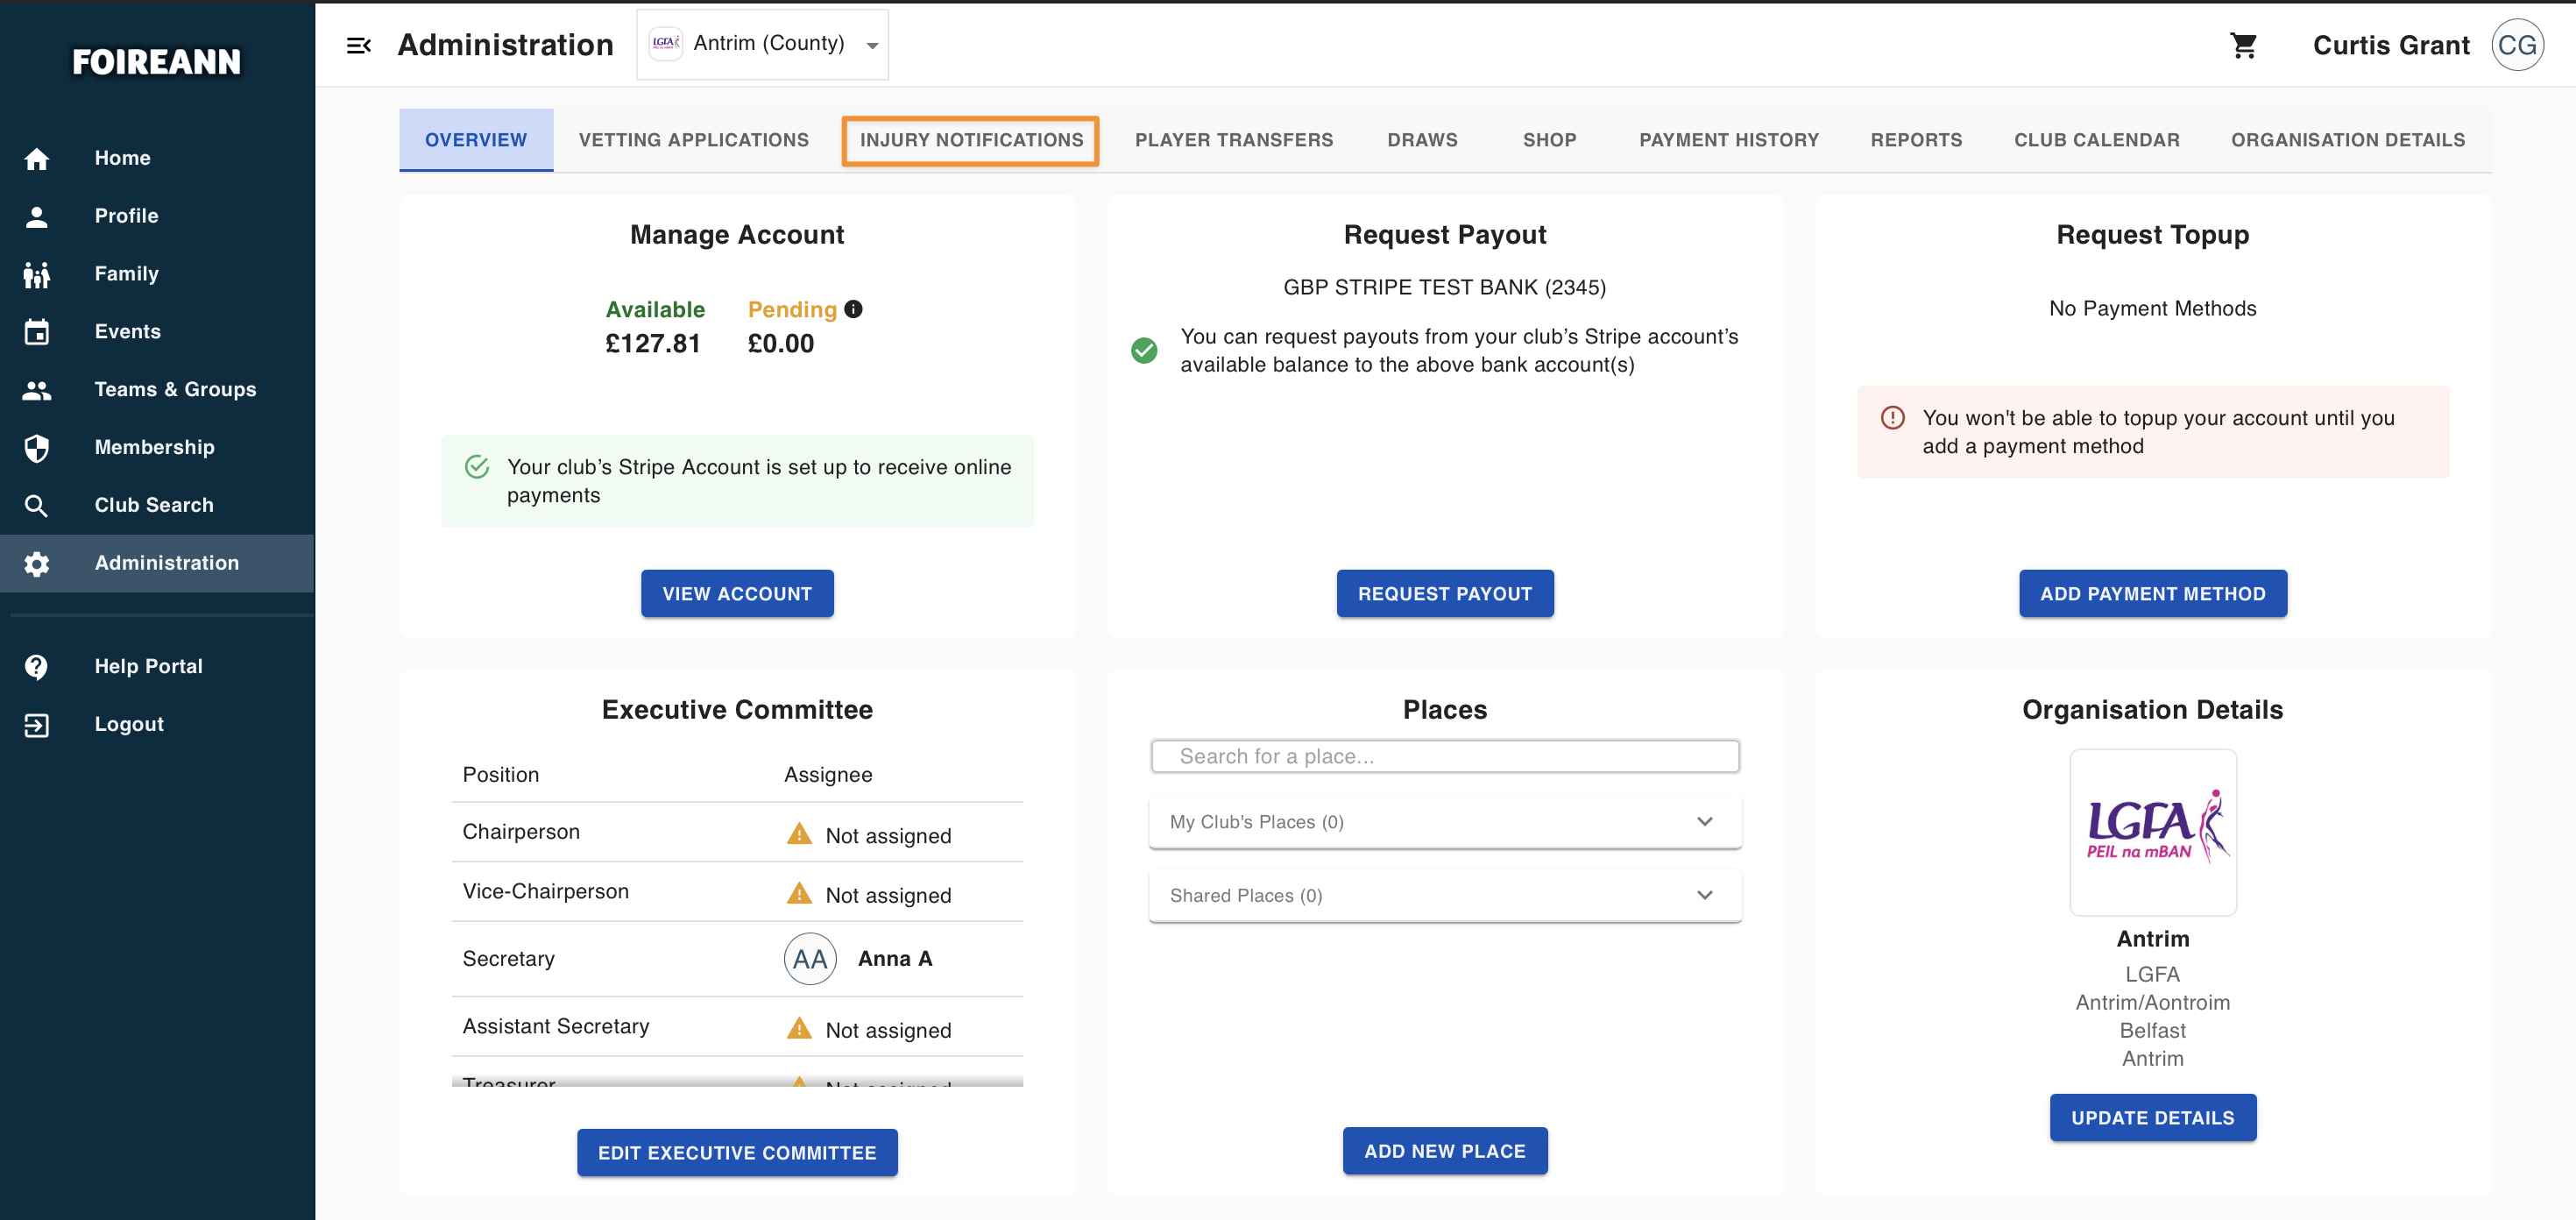Screen dimensions: 2576x1220
Task: Open the Payment History tab
Action: tap(1729, 140)
